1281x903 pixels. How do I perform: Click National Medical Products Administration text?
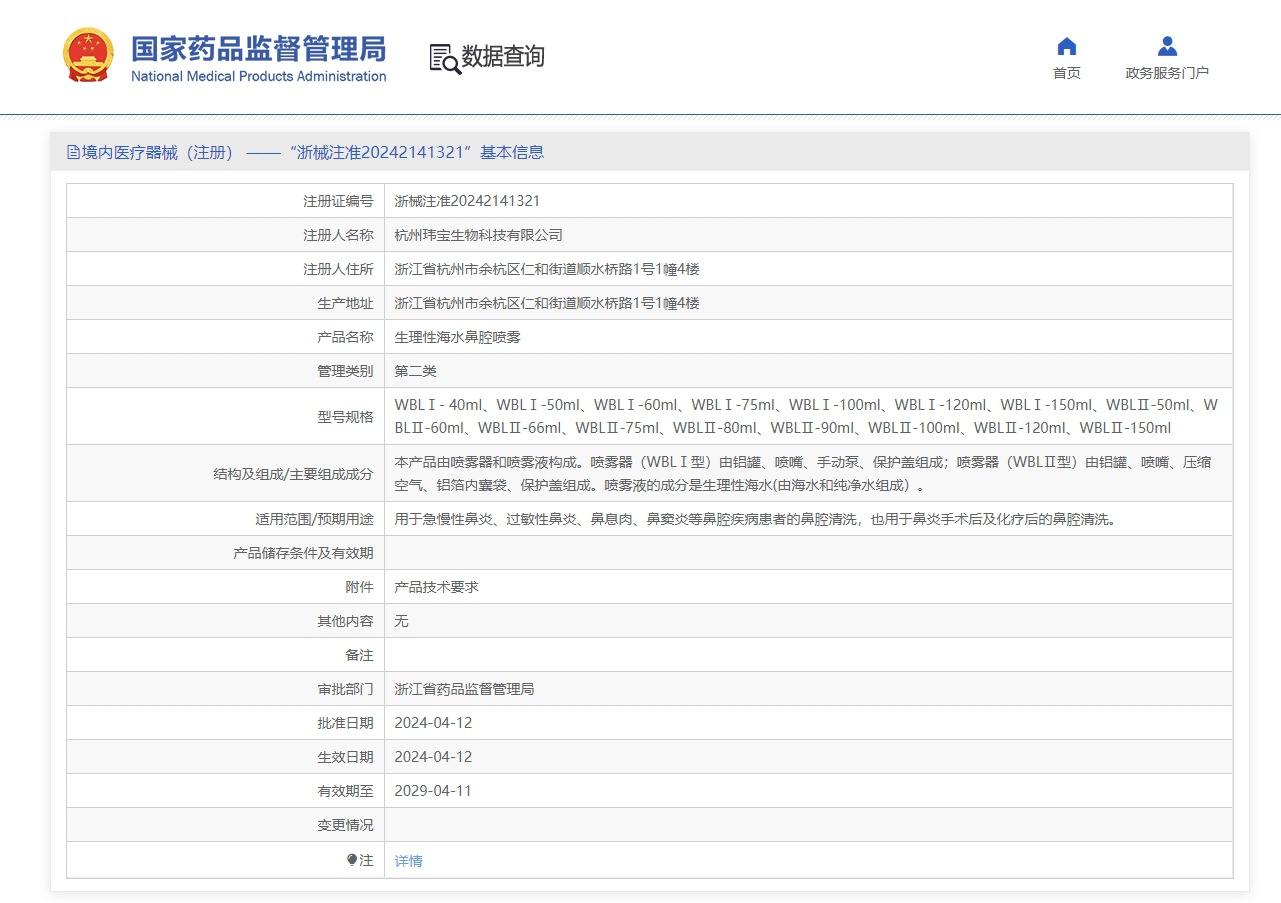(x=258, y=77)
